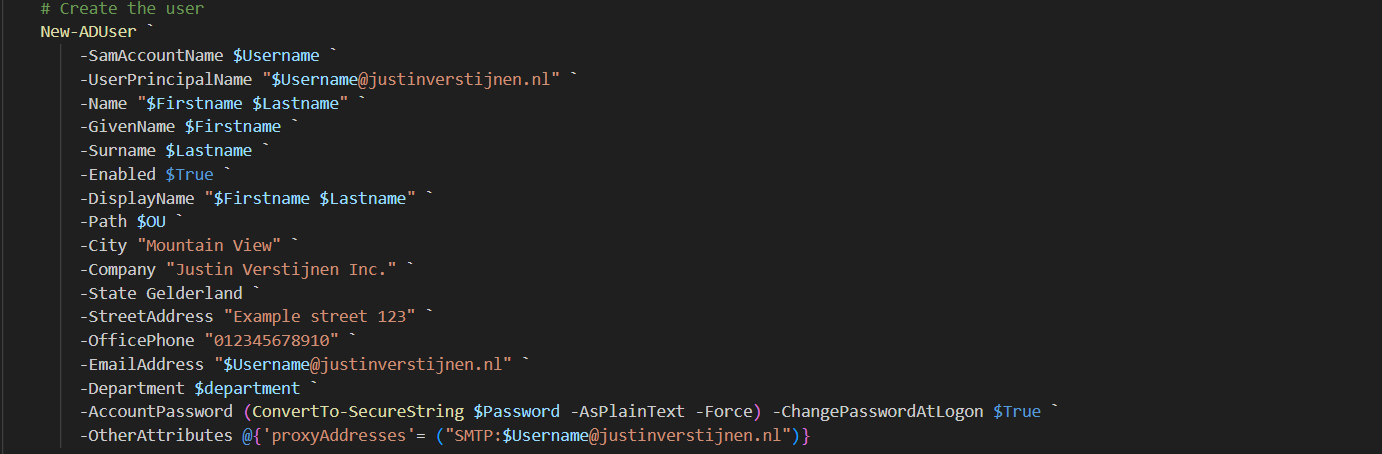Place cursor on the $Username variable after SamAccountName
Screen dimensions: 1382x454
pyautogui.click(x=276, y=56)
